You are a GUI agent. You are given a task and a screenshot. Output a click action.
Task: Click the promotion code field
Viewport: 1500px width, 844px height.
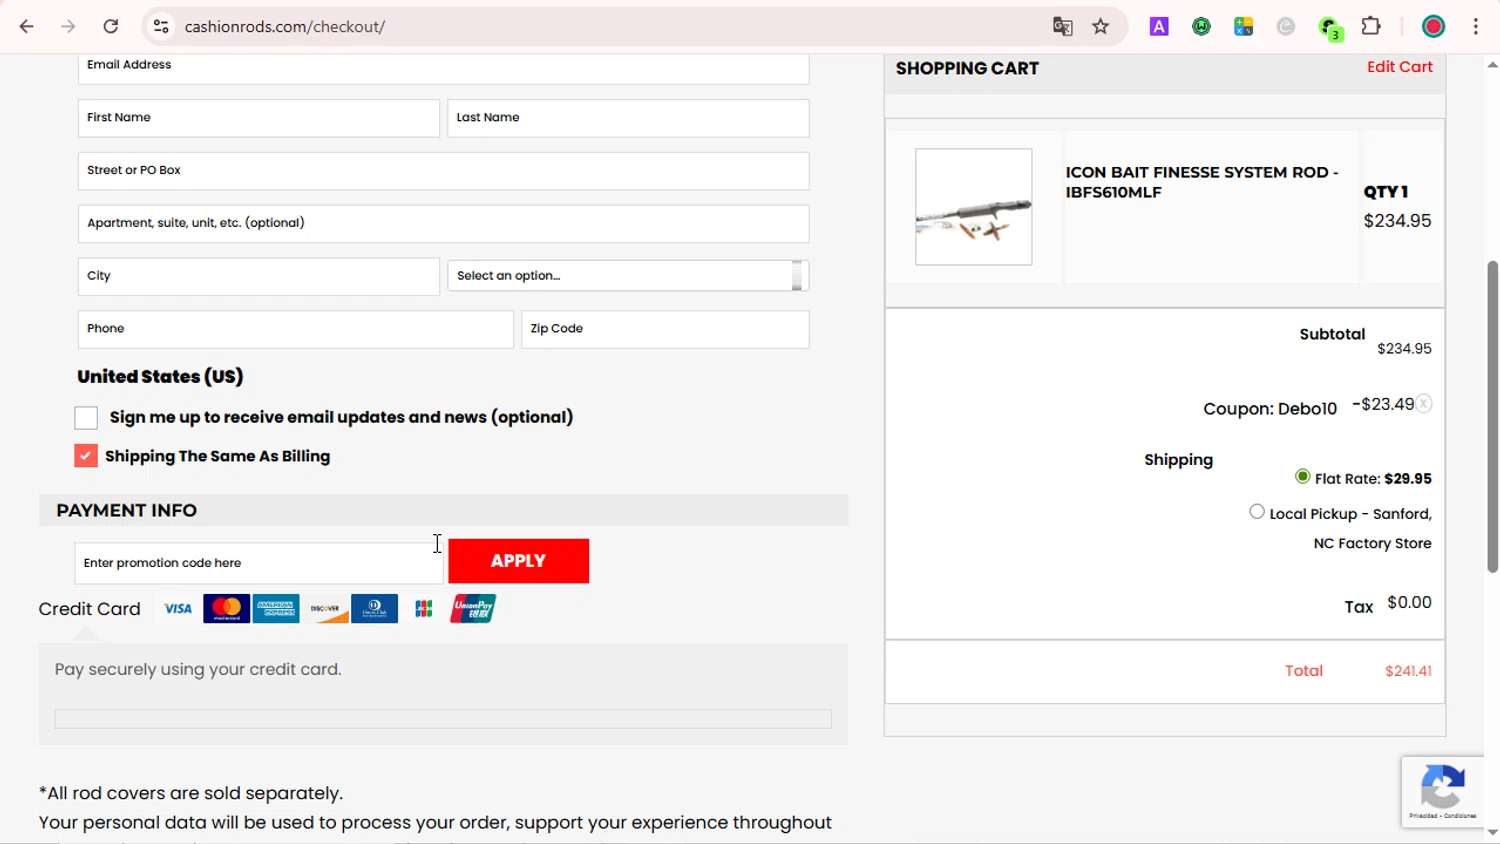[259, 564]
